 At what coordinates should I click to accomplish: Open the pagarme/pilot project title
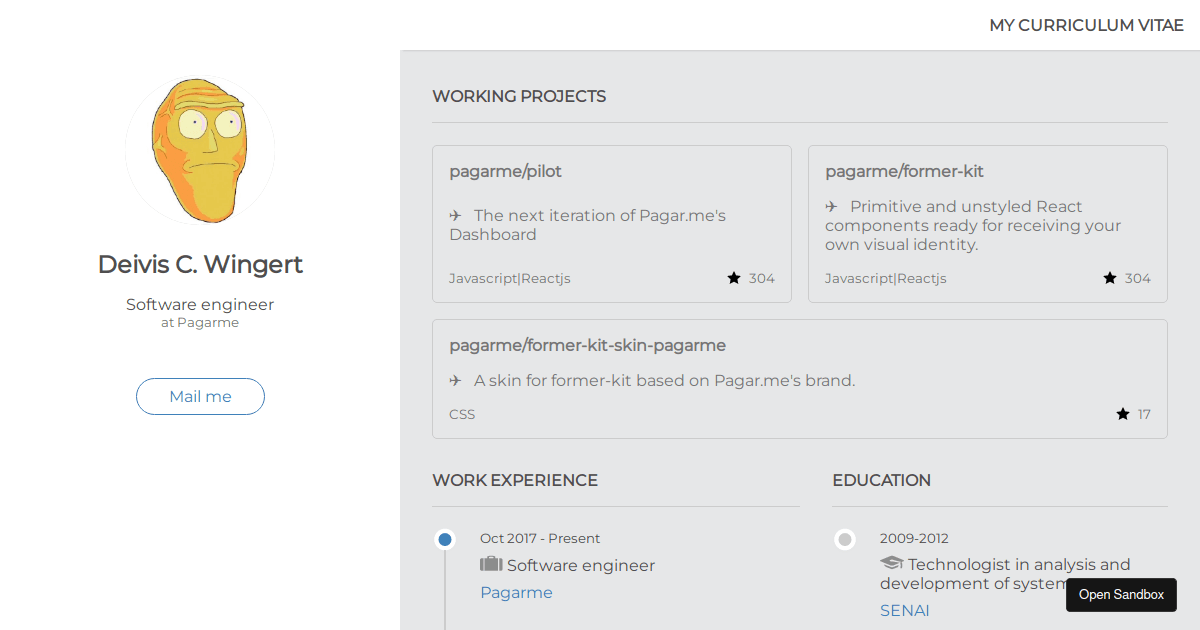tap(505, 172)
